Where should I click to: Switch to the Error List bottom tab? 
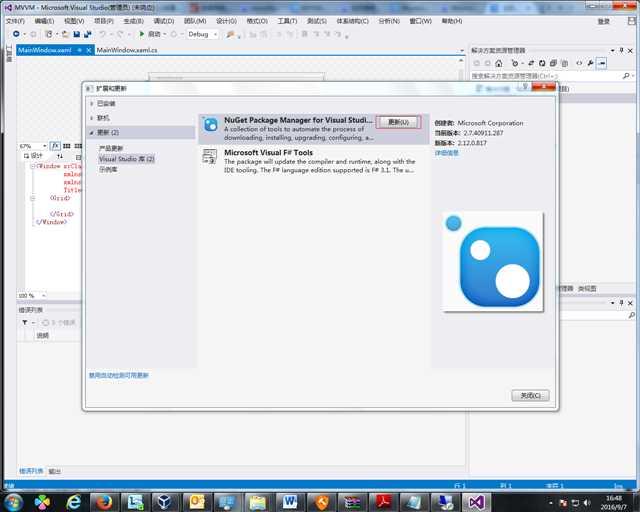point(31,471)
